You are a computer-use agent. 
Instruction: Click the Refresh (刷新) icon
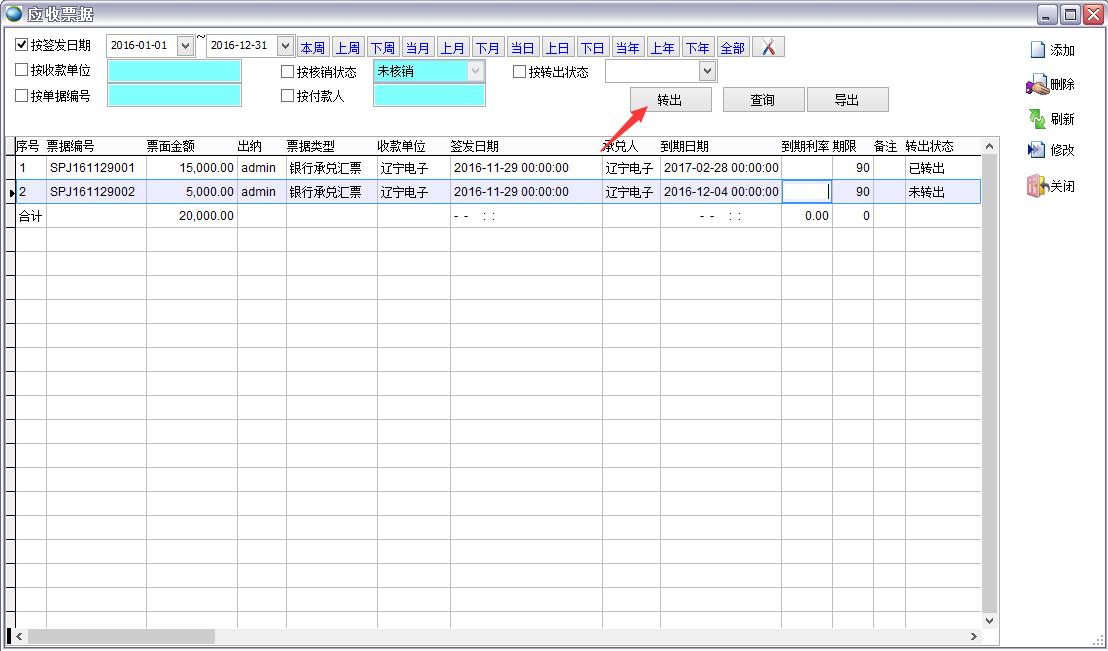pos(1037,119)
